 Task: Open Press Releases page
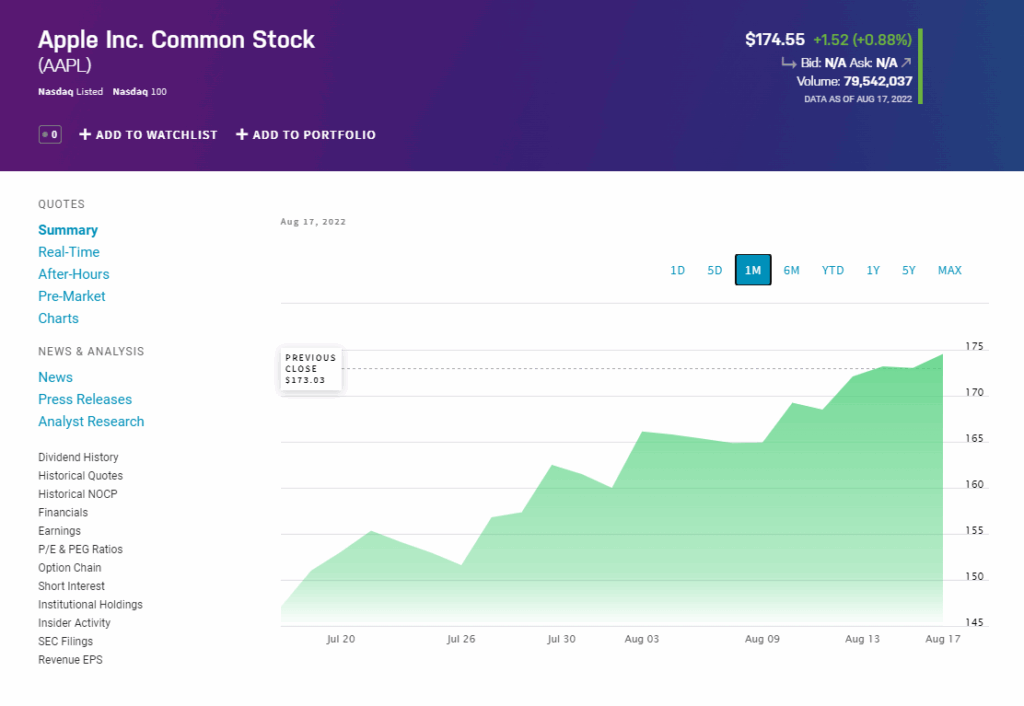tap(85, 399)
